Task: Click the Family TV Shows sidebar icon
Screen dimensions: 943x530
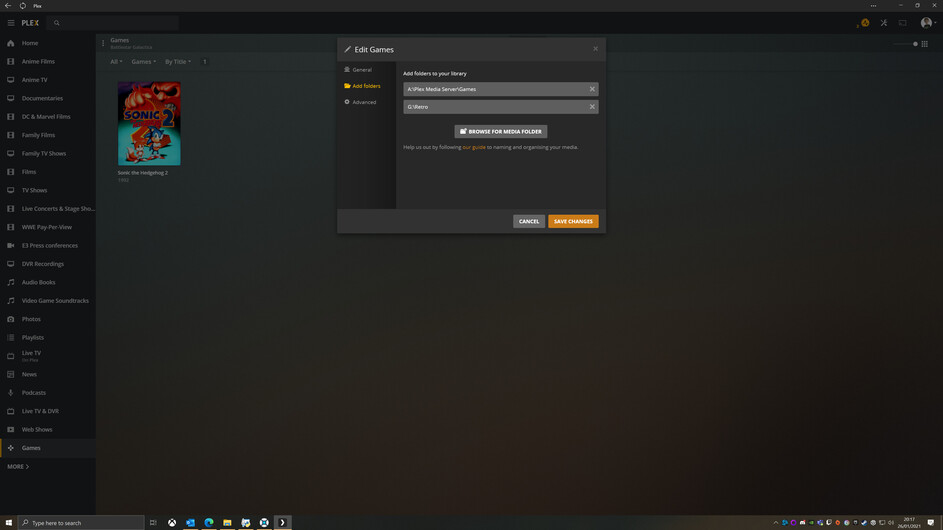Action: click(x=11, y=153)
